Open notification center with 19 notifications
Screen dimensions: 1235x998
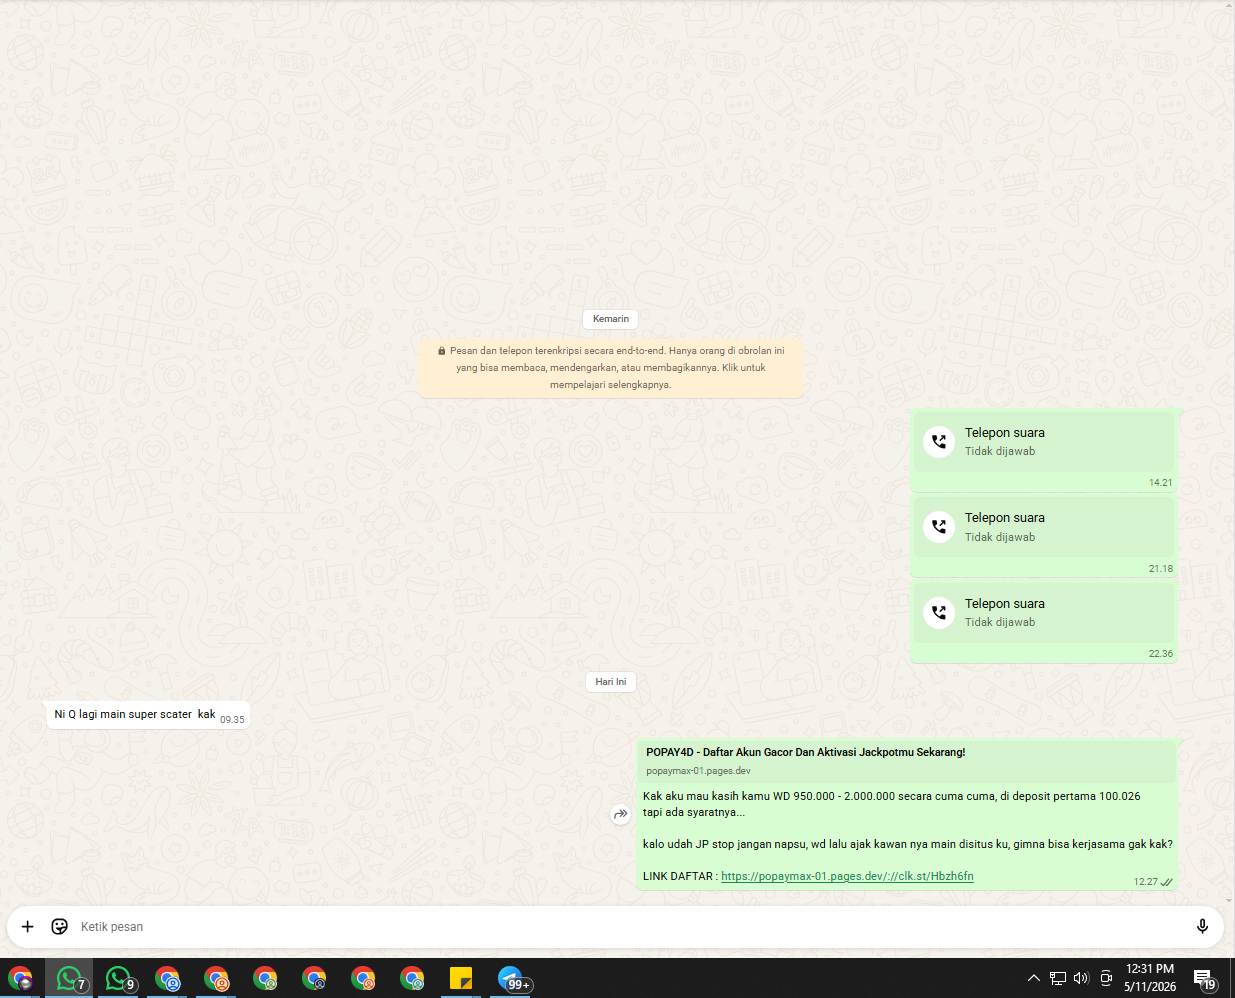(1204, 978)
